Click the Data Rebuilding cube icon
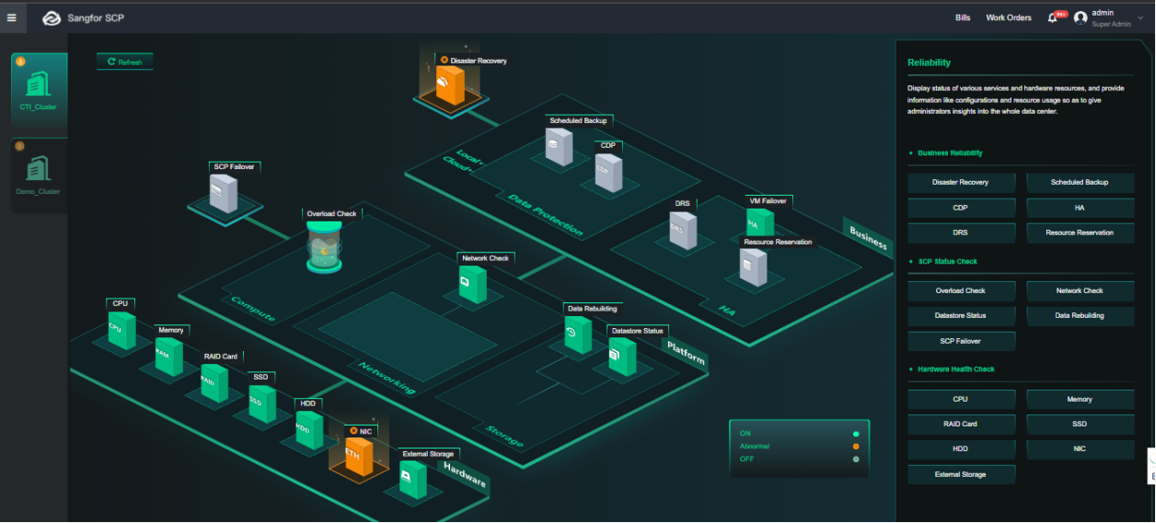 (578, 335)
